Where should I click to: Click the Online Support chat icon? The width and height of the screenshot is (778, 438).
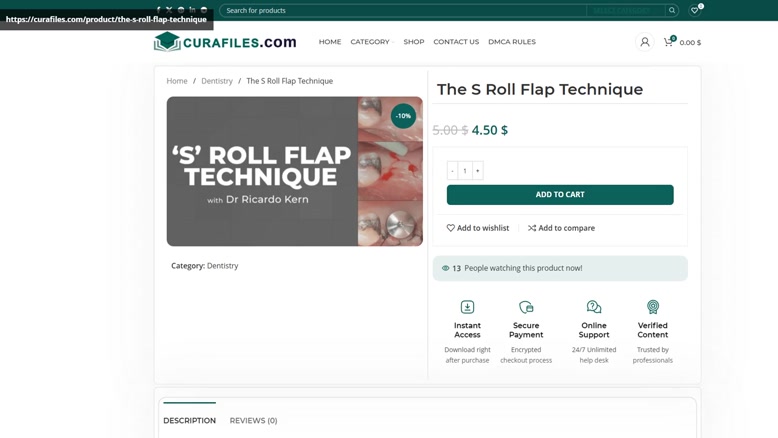(594, 307)
